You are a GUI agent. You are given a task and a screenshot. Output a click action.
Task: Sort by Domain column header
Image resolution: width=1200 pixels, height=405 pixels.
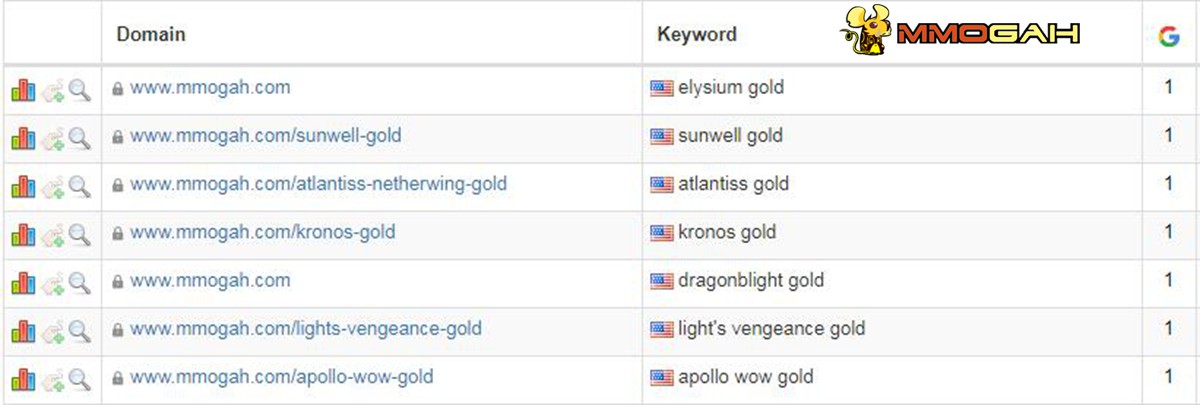click(151, 35)
